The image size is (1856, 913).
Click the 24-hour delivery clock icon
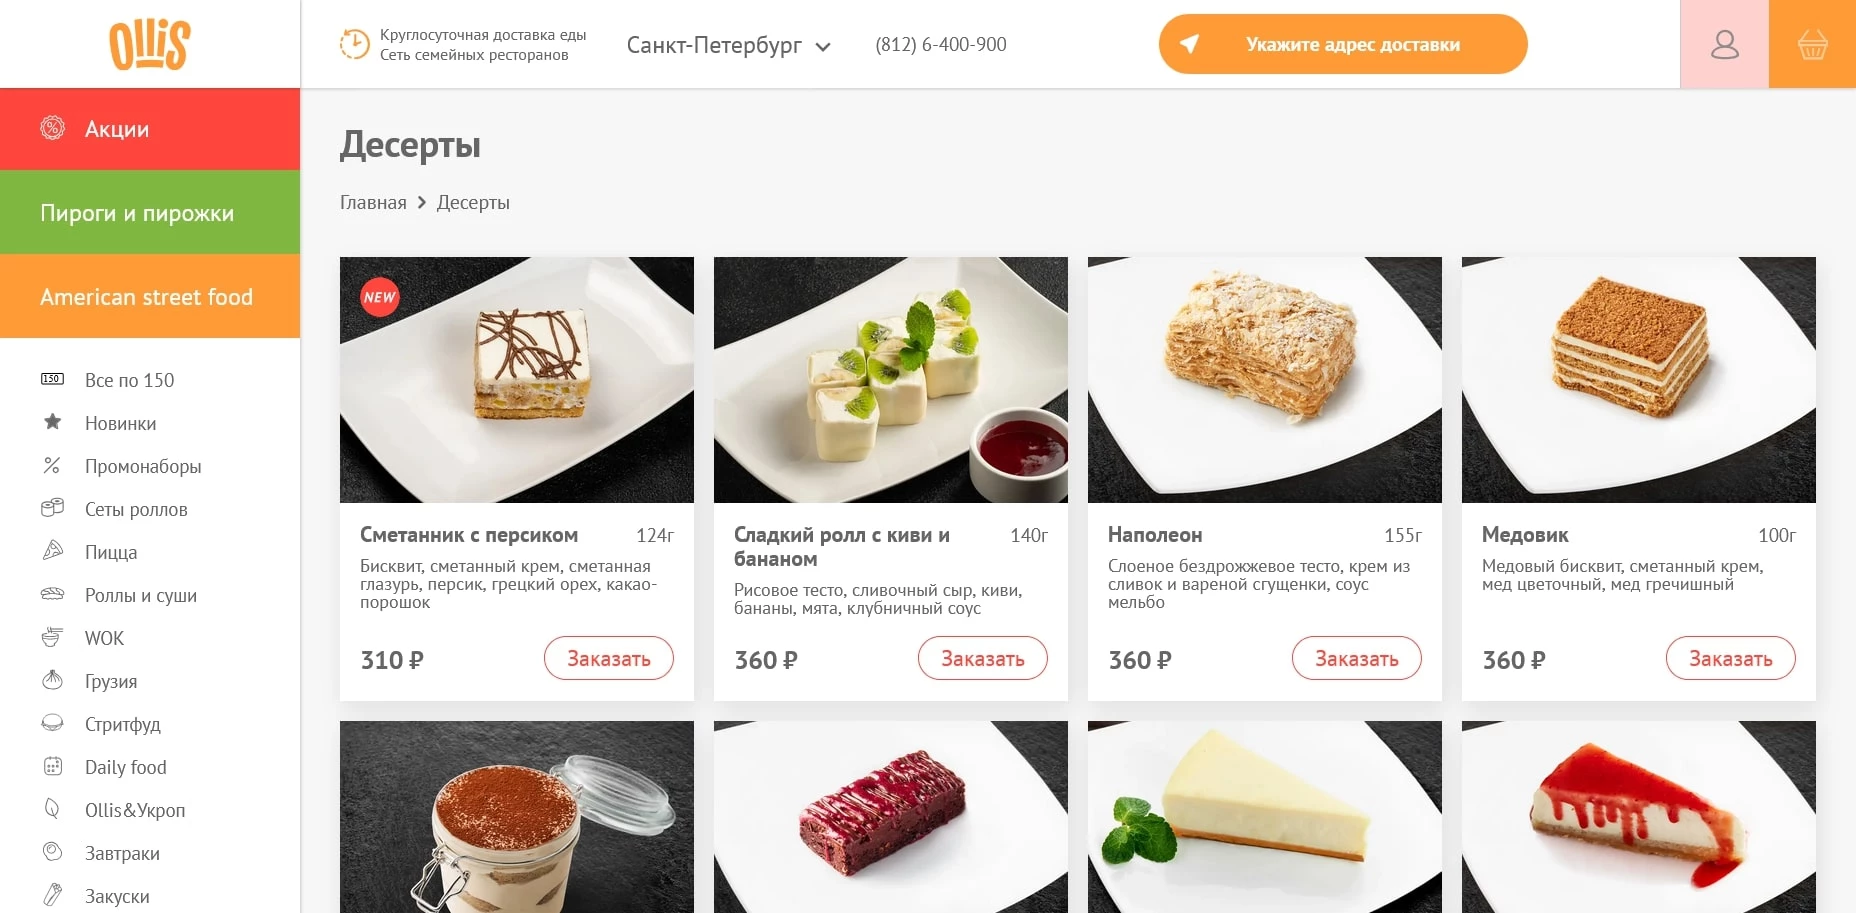tap(354, 44)
